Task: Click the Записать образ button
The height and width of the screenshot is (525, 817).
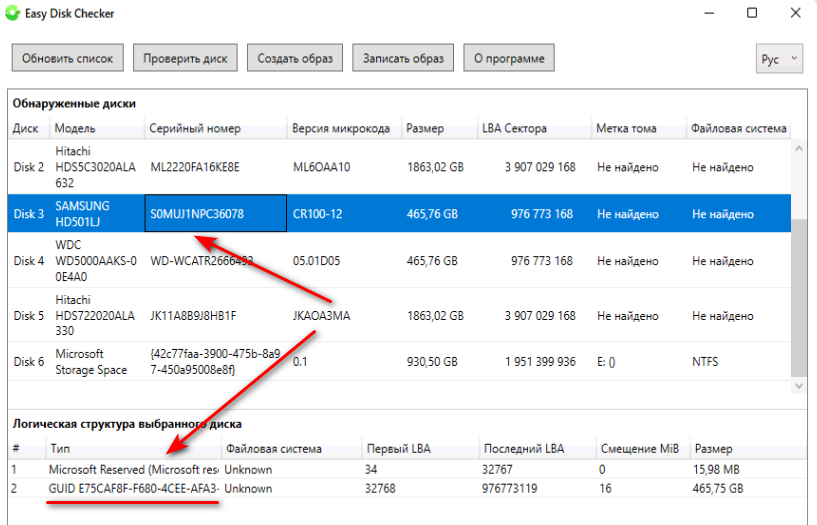Action: (x=403, y=59)
